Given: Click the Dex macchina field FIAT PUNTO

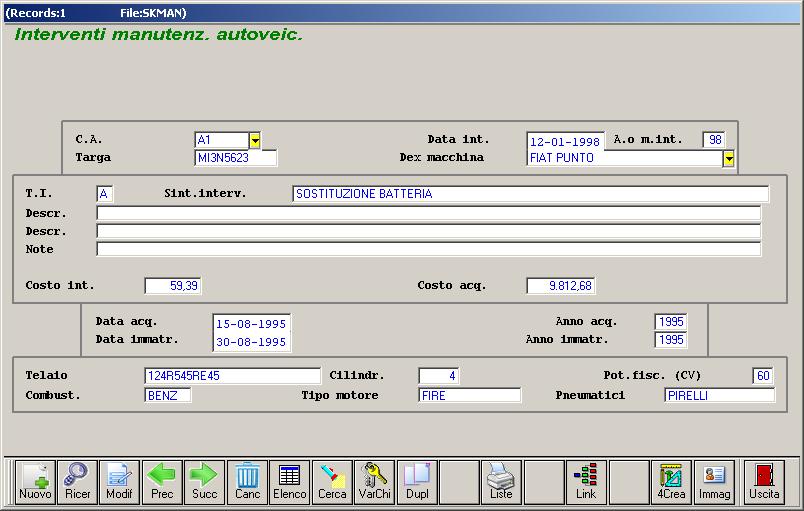Looking at the screenshot, I should click(x=625, y=158).
